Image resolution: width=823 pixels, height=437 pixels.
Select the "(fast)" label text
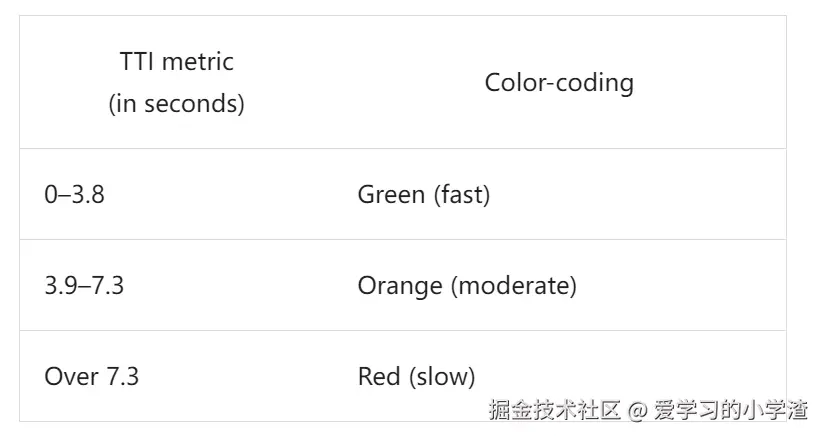pyautogui.click(x=462, y=195)
